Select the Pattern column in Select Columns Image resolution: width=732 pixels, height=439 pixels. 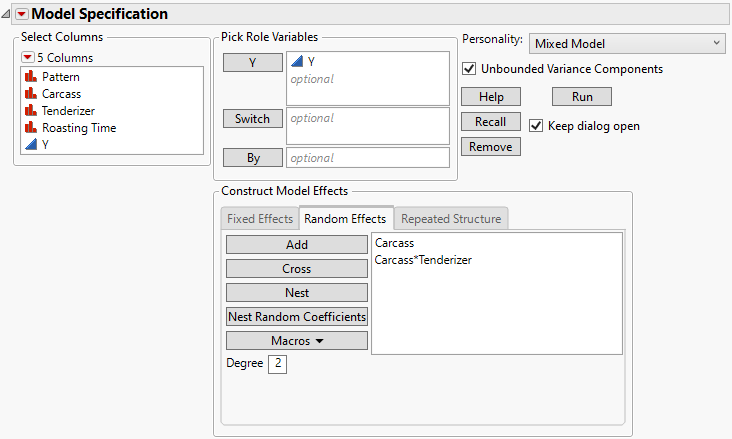point(61,77)
